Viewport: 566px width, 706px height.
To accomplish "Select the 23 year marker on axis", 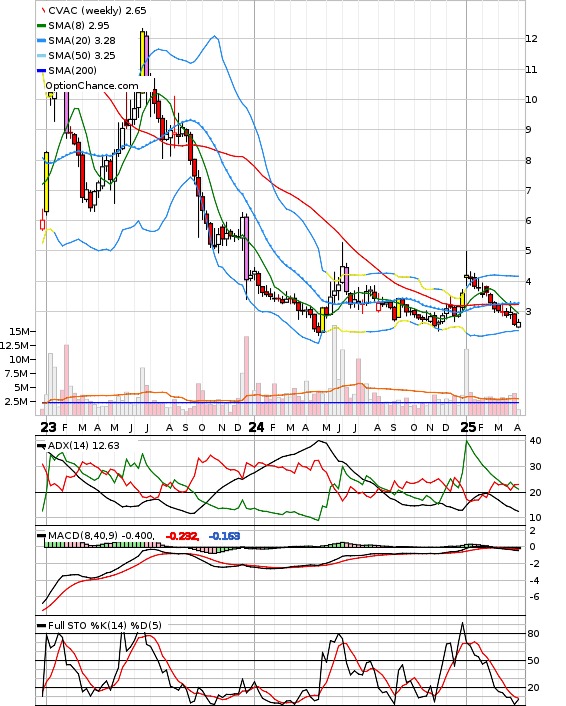I will click(x=48, y=427).
